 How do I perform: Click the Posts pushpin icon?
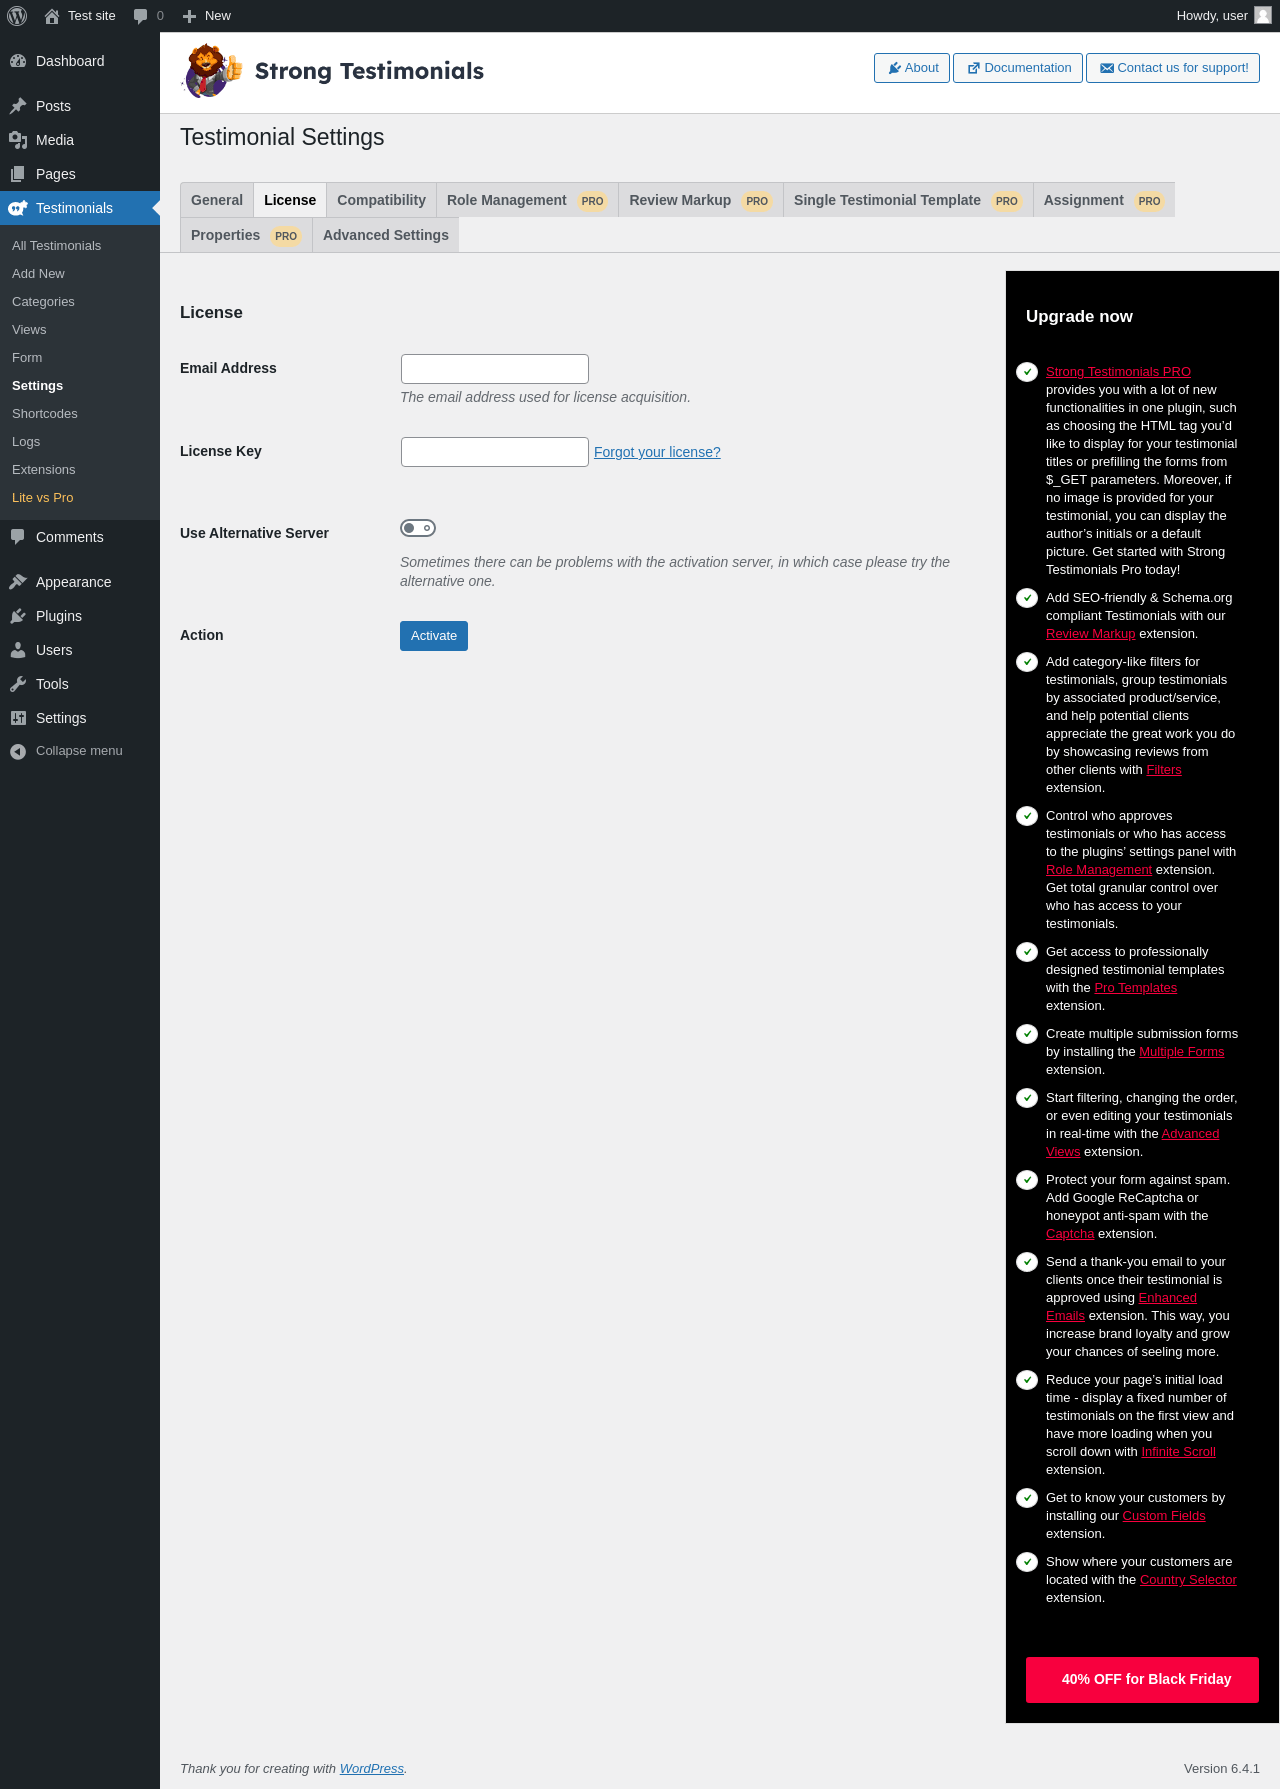click(18, 106)
